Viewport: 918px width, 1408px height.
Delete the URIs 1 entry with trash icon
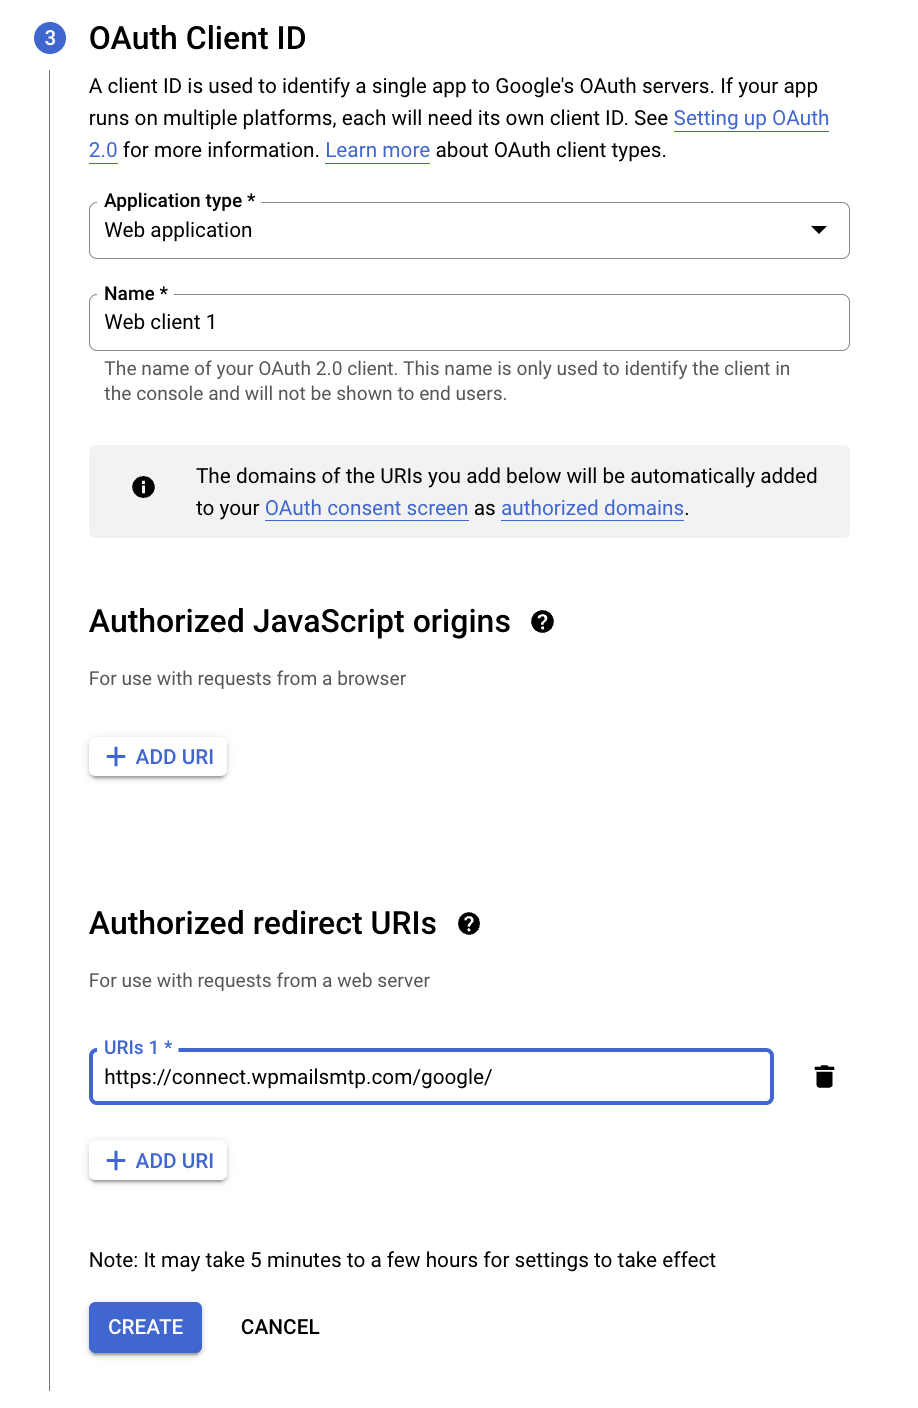[x=824, y=1077]
